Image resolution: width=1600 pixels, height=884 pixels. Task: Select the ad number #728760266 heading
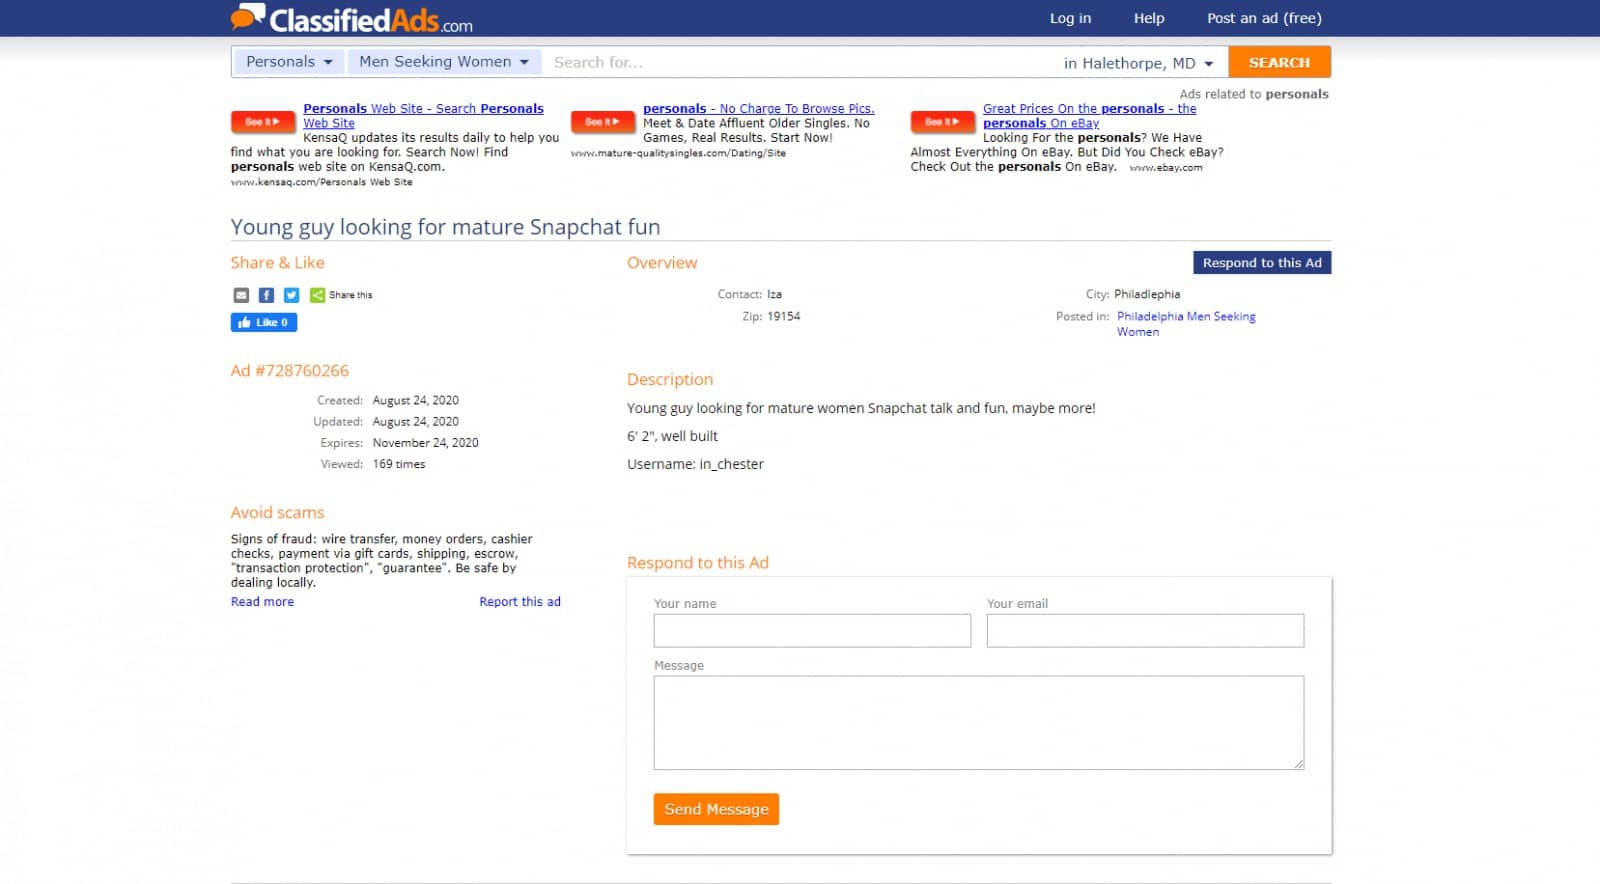(x=290, y=371)
